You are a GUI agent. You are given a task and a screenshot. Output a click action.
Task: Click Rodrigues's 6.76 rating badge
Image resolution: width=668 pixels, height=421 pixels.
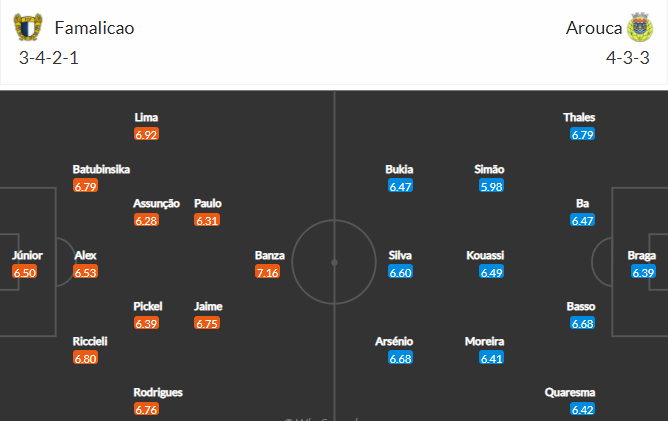[x=146, y=409]
